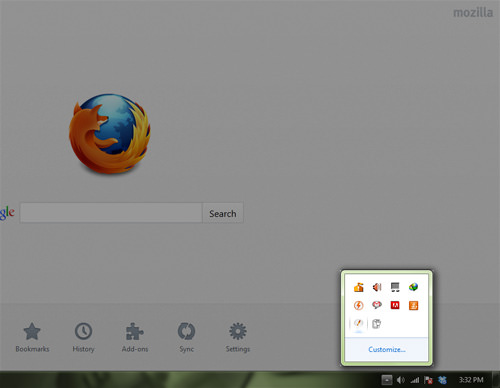This screenshot has width=500, height=388.
Task: Click the Show desktop strip
Action: coord(496,380)
